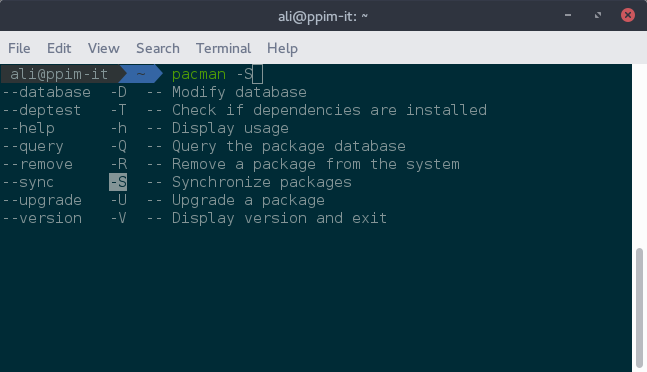Image resolution: width=647 pixels, height=372 pixels.
Task: Click the 'Modify database' description
Action: 239,92
